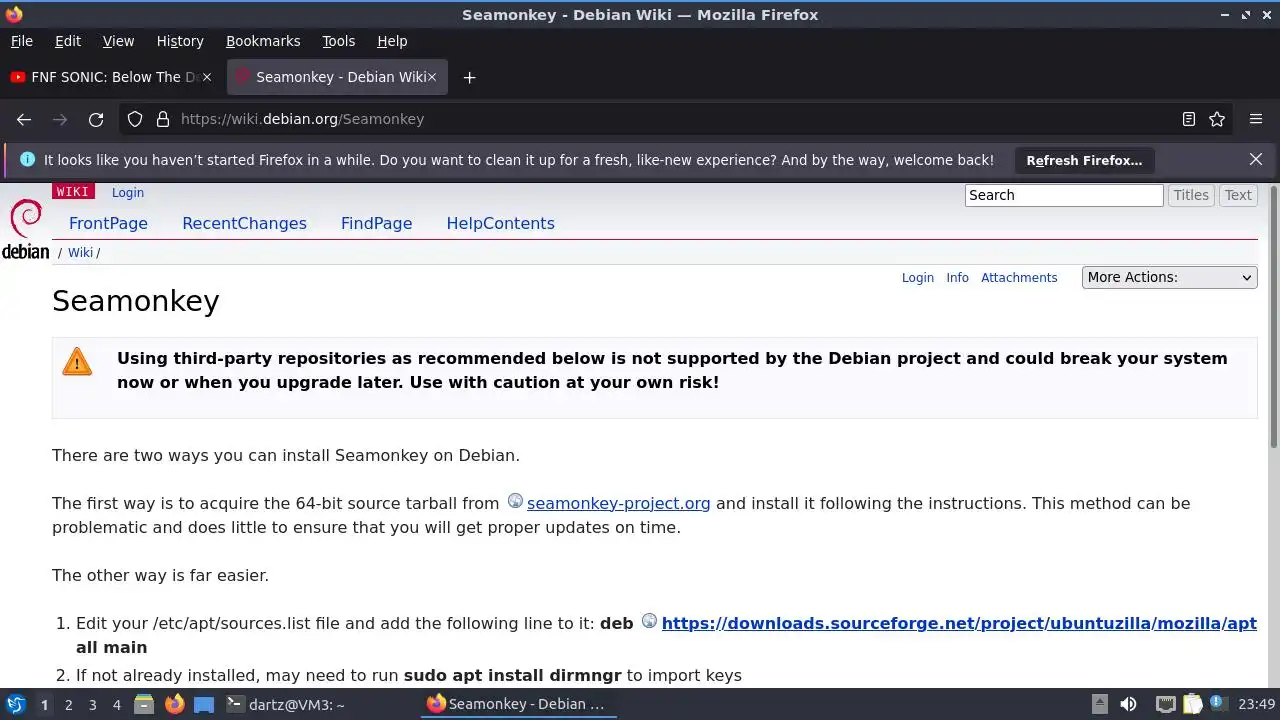Open the LXQt start menu icon
The height and width of the screenshot is (720, 1280).
tap(15, 704)
